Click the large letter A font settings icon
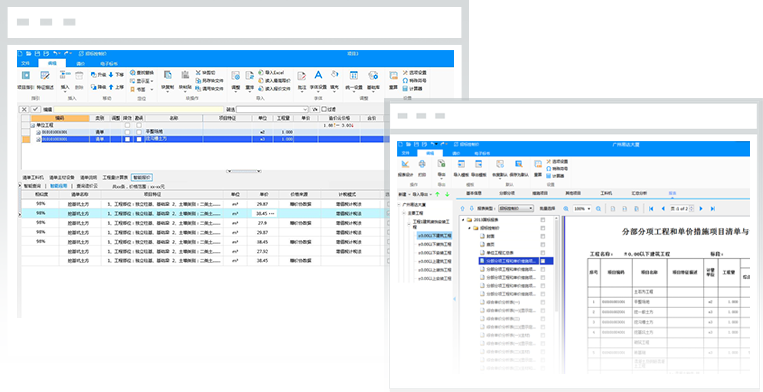Screen dimensions: 763x392 (x=318, y=75)
